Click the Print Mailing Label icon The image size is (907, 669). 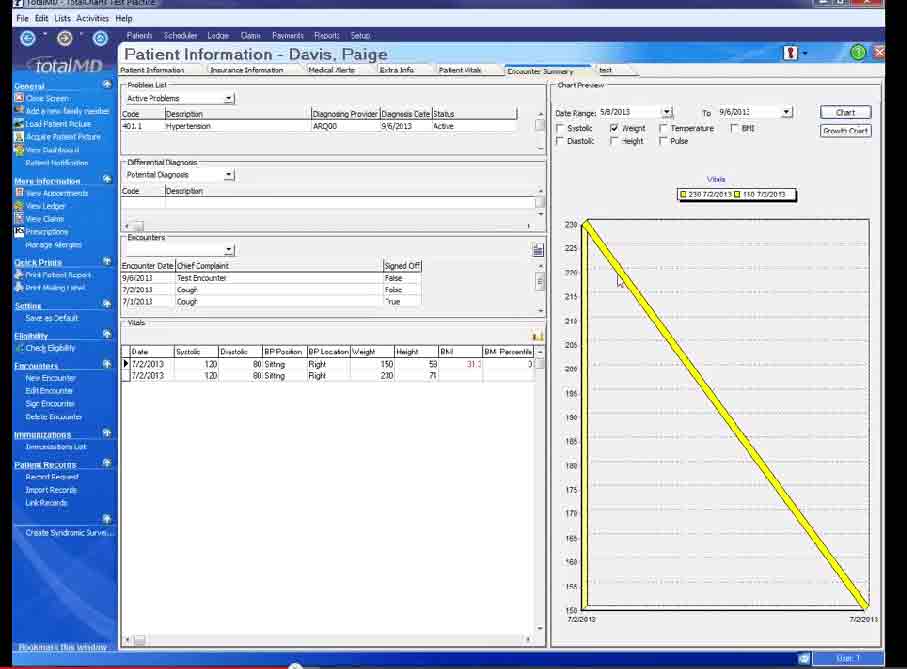point(19,287)
